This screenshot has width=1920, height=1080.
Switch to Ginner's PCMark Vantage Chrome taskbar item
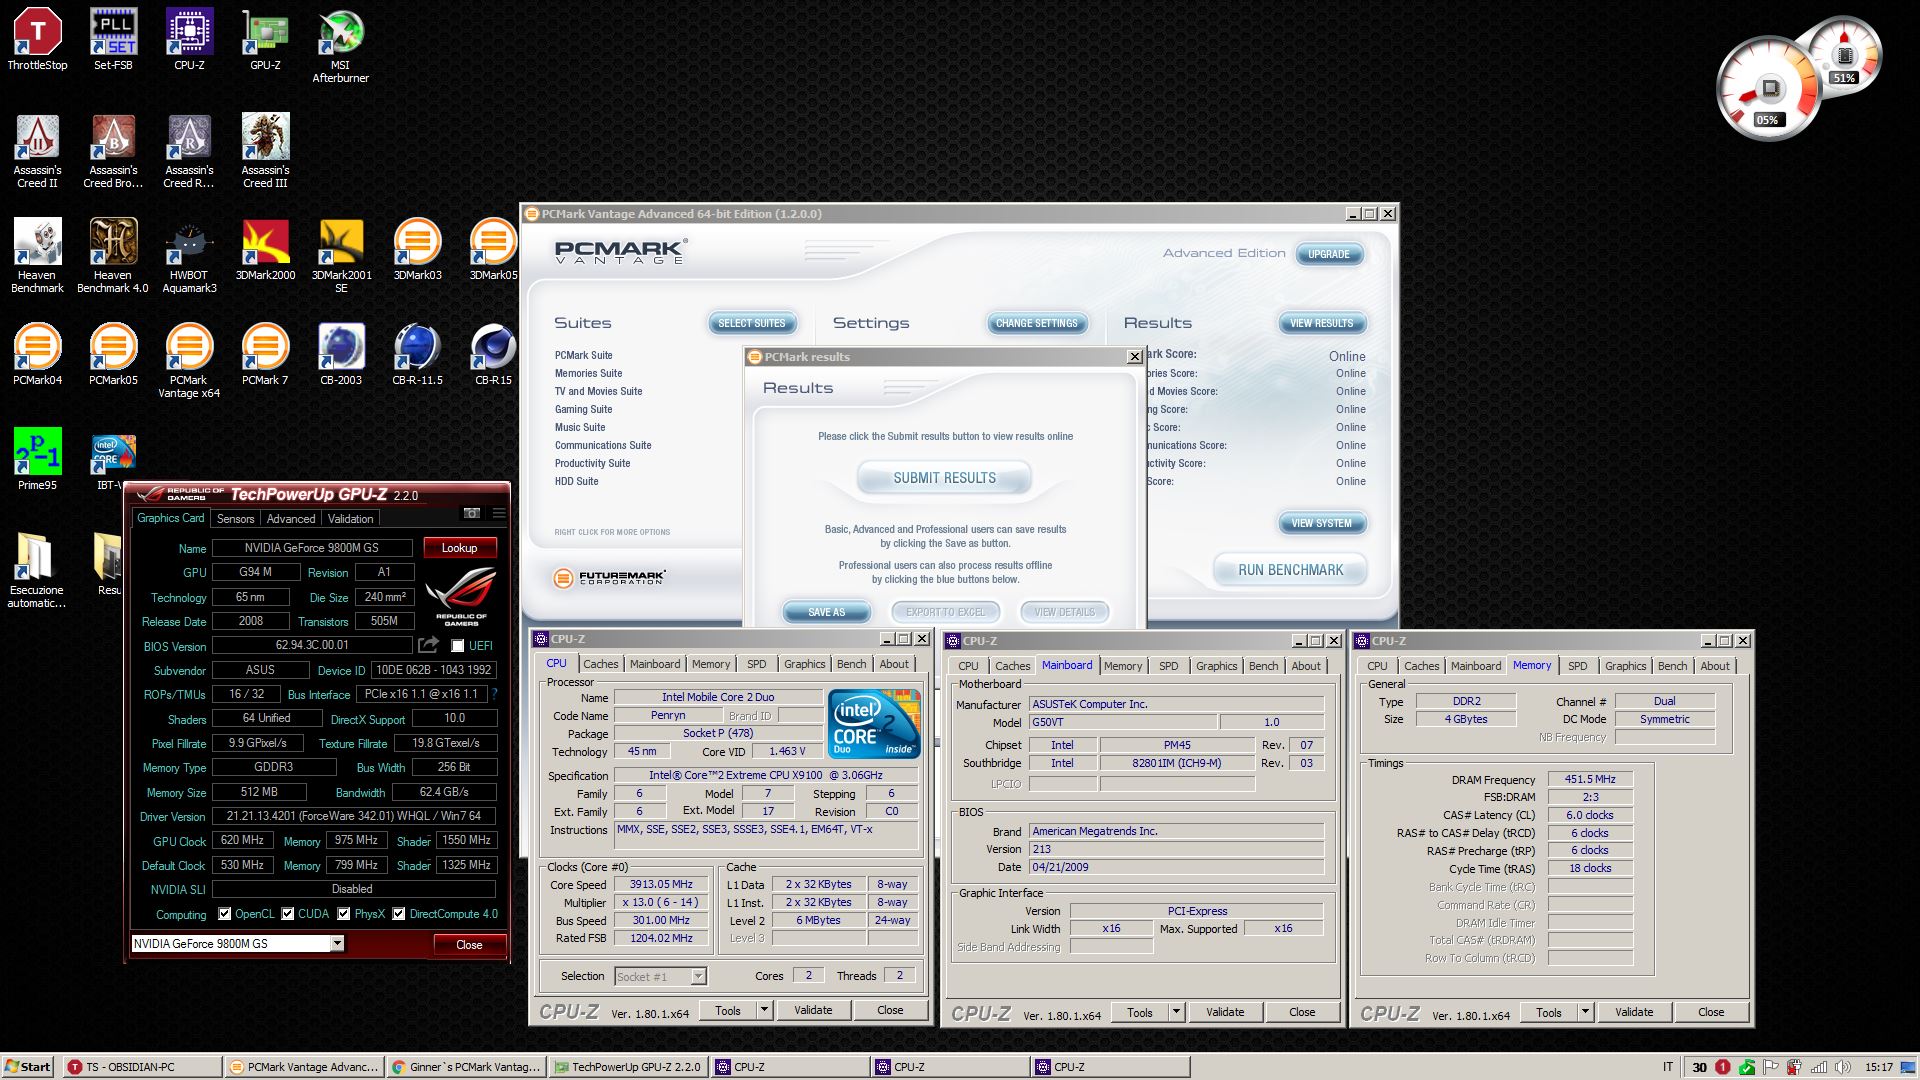tap(466, 1066)
